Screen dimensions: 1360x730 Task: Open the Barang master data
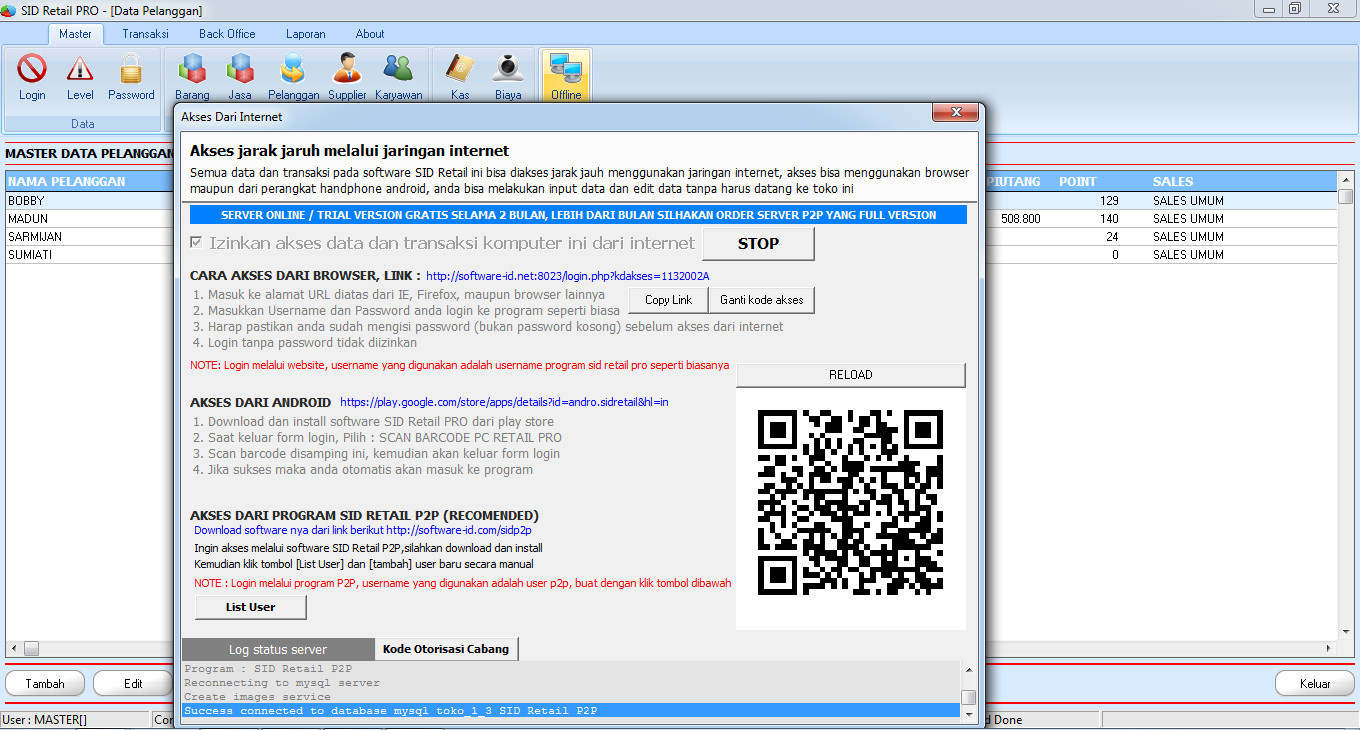point(192,76)
